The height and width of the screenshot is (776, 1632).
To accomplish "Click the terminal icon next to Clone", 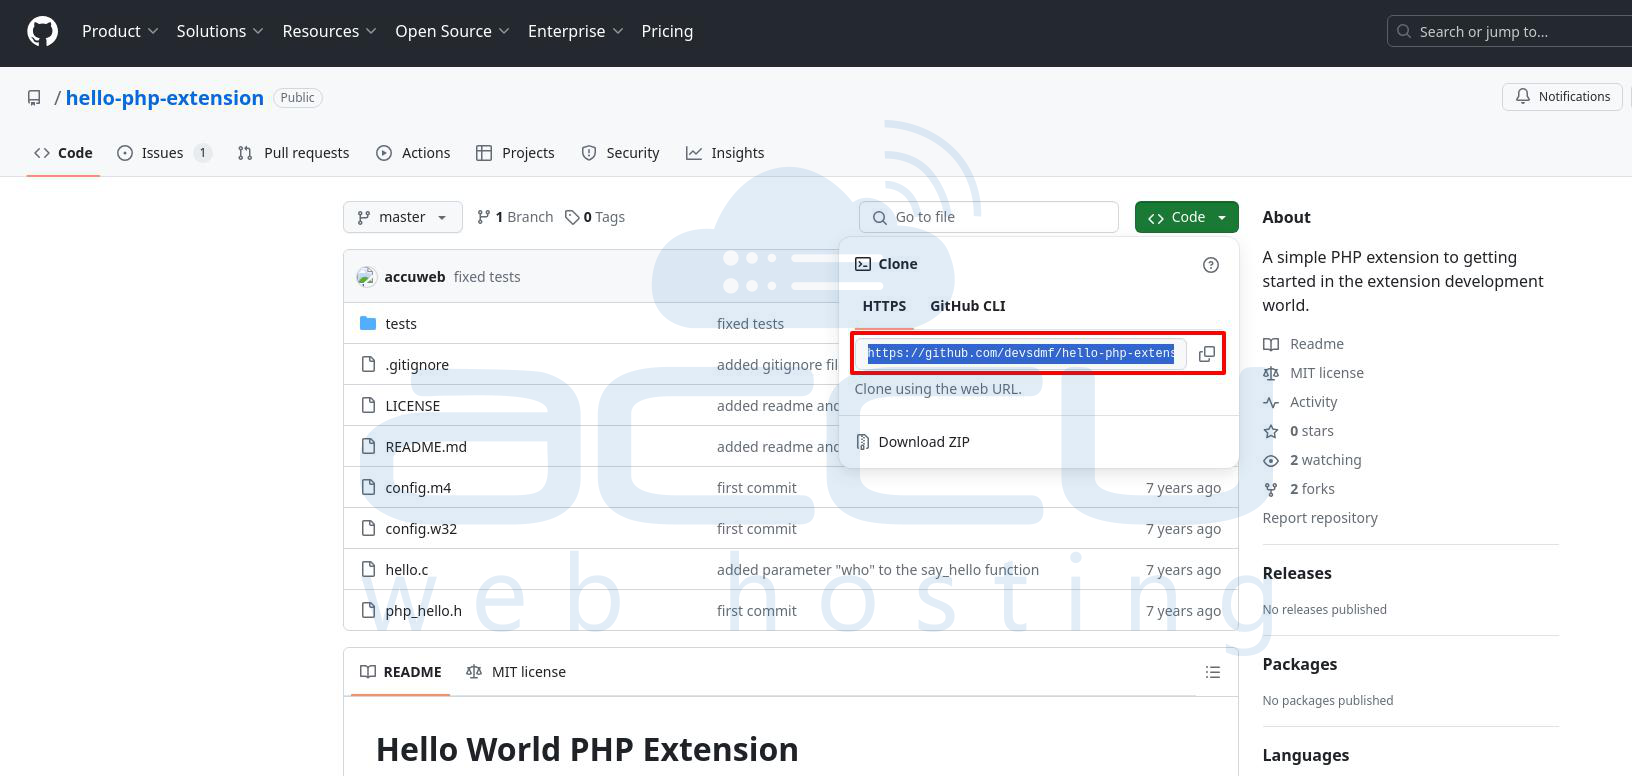I will pos(863,264).
